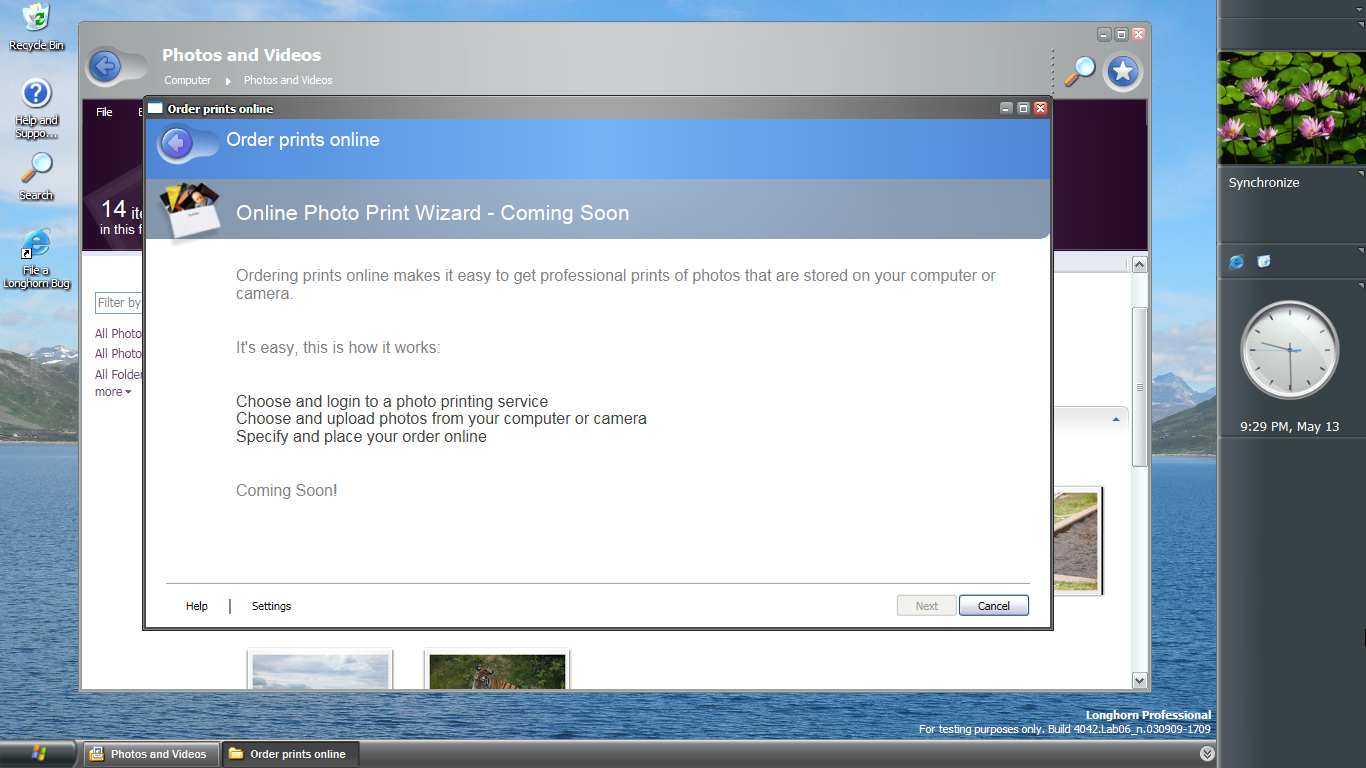Open the clock tile menu arrow
The height and width of the screenshot is (768, 1366).
pos(1359,286)
